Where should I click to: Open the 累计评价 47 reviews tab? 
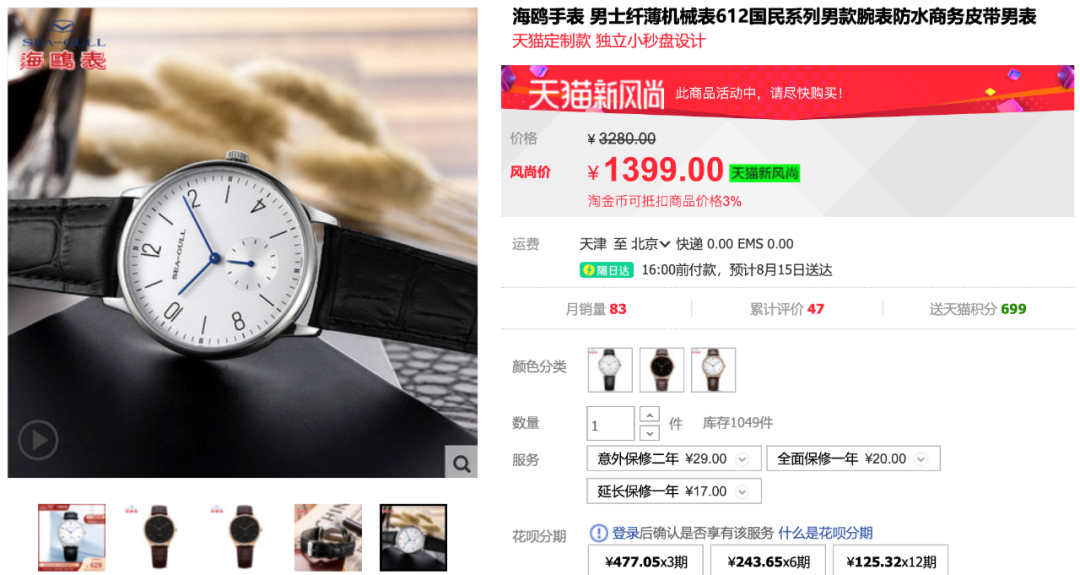coord(787,309)
